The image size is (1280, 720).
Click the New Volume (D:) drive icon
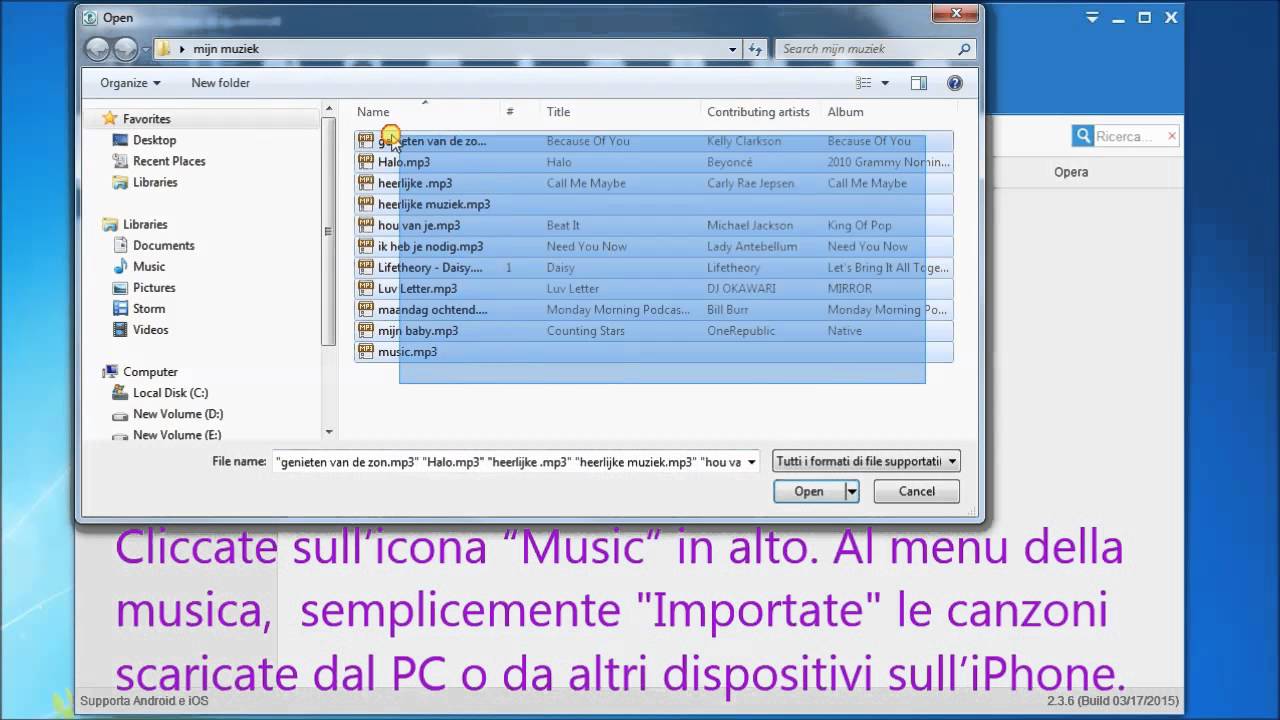(x=121, y=414)
